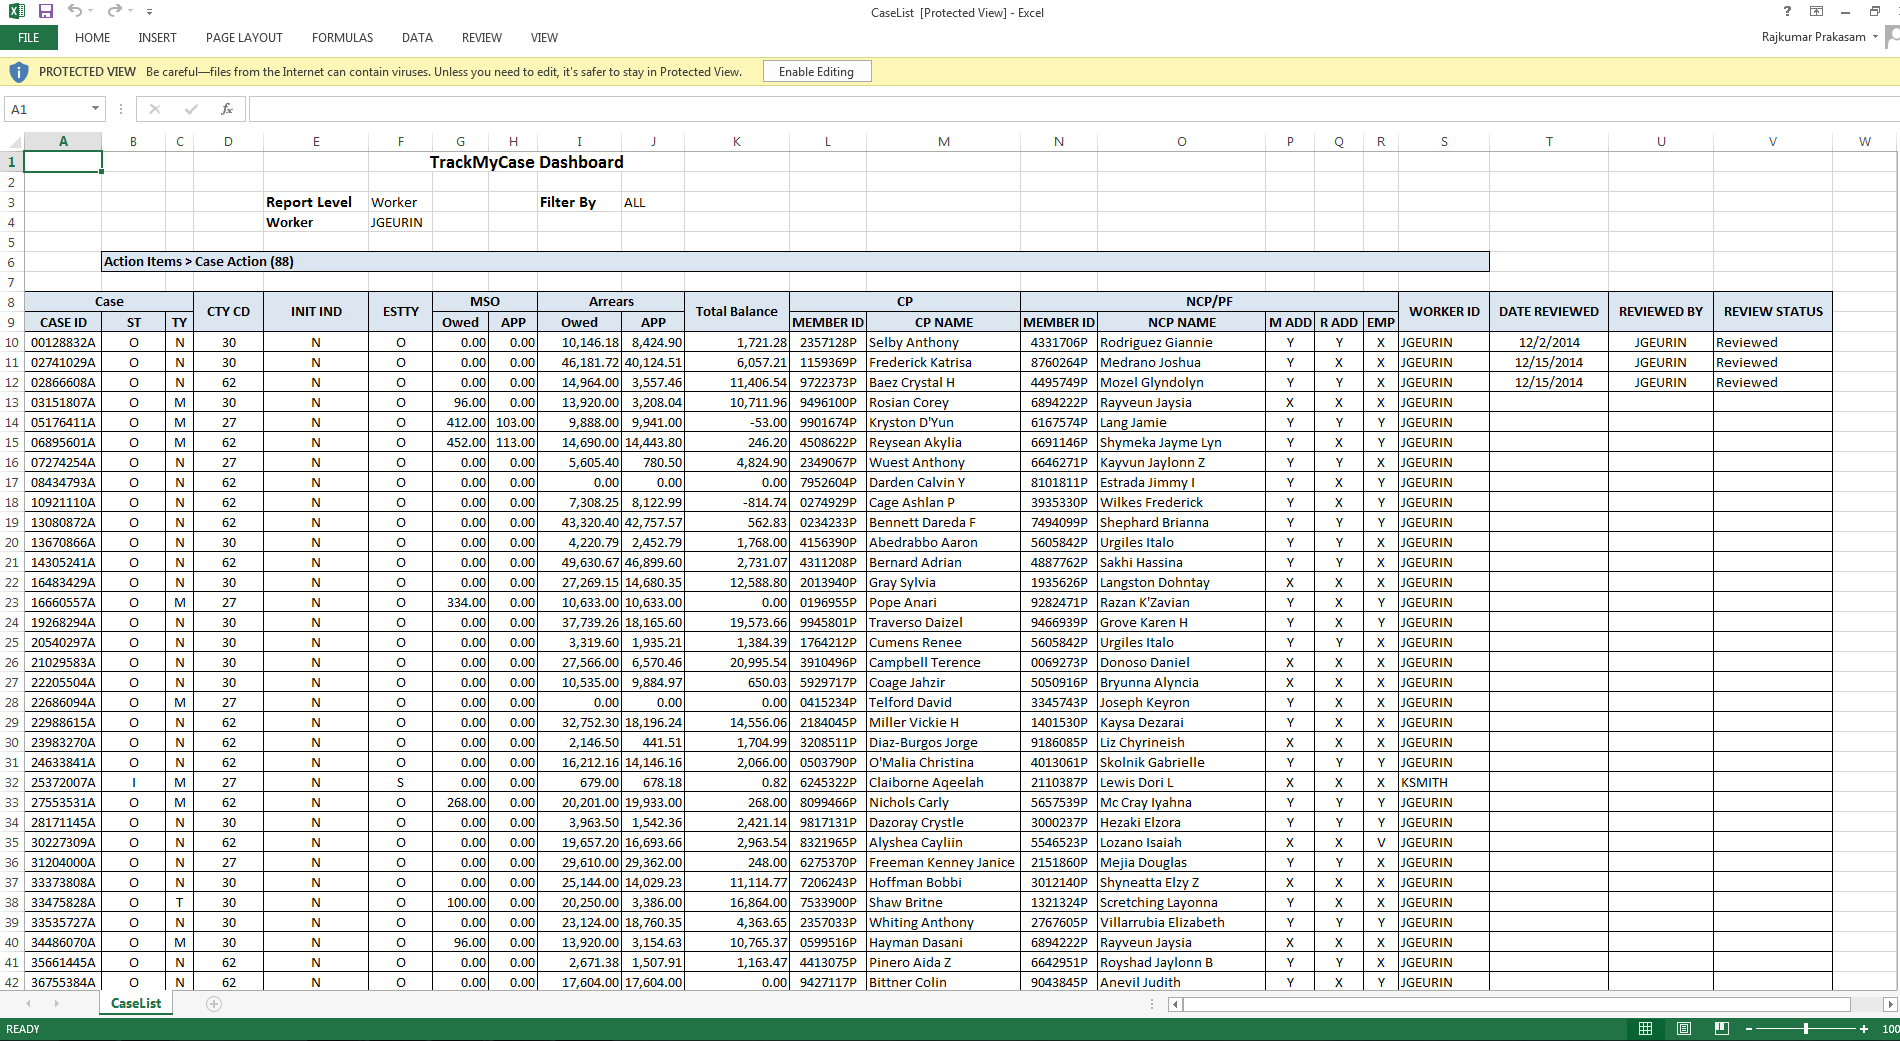
Task: Expand the Name Box dropdown arrow
Action: pyautogui.click(x=95, y=109)
